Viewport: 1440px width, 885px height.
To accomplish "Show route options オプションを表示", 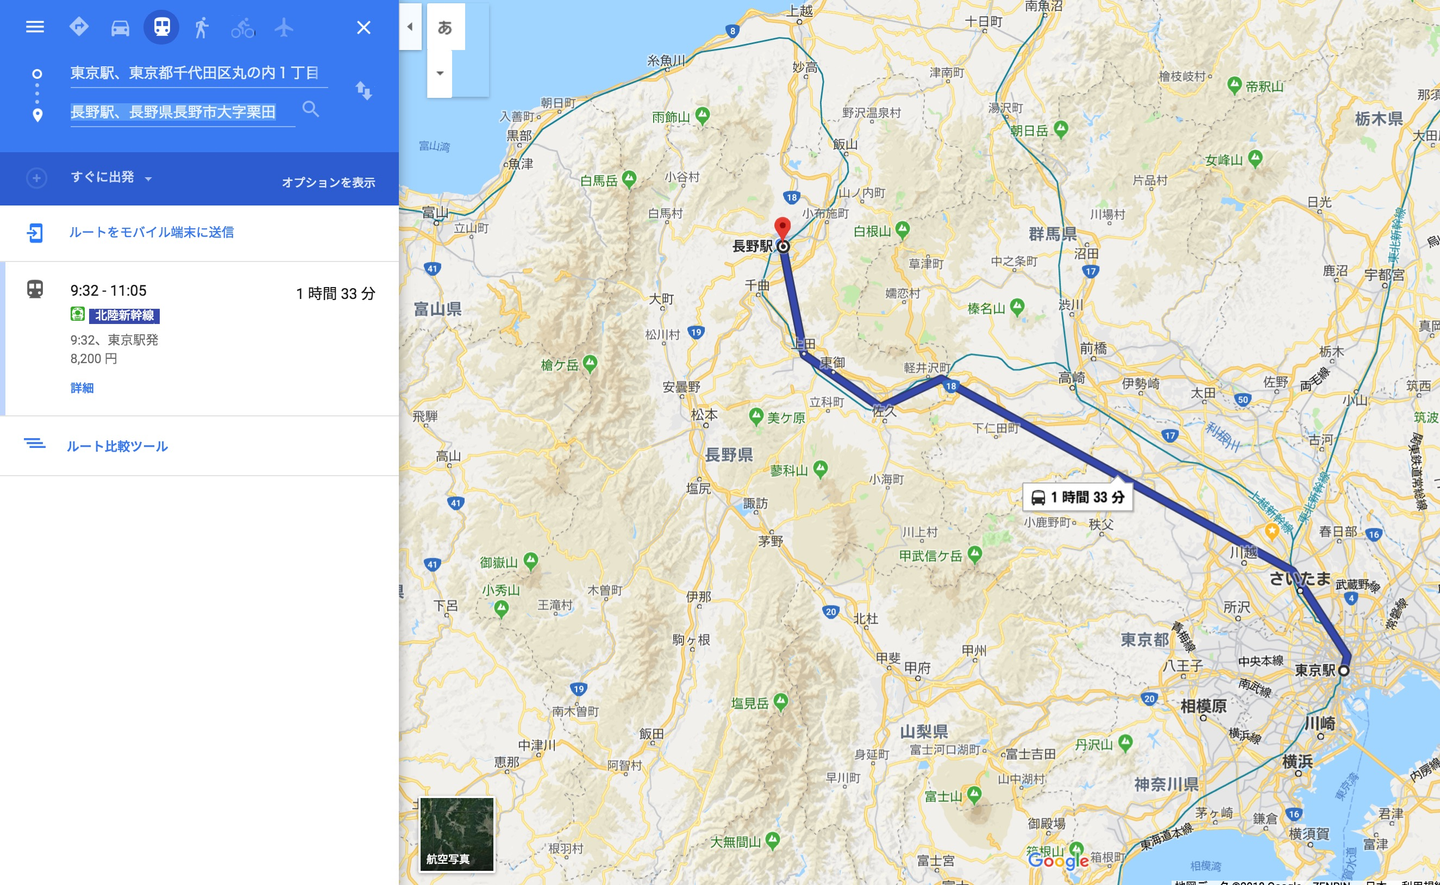I will (328, 182).
